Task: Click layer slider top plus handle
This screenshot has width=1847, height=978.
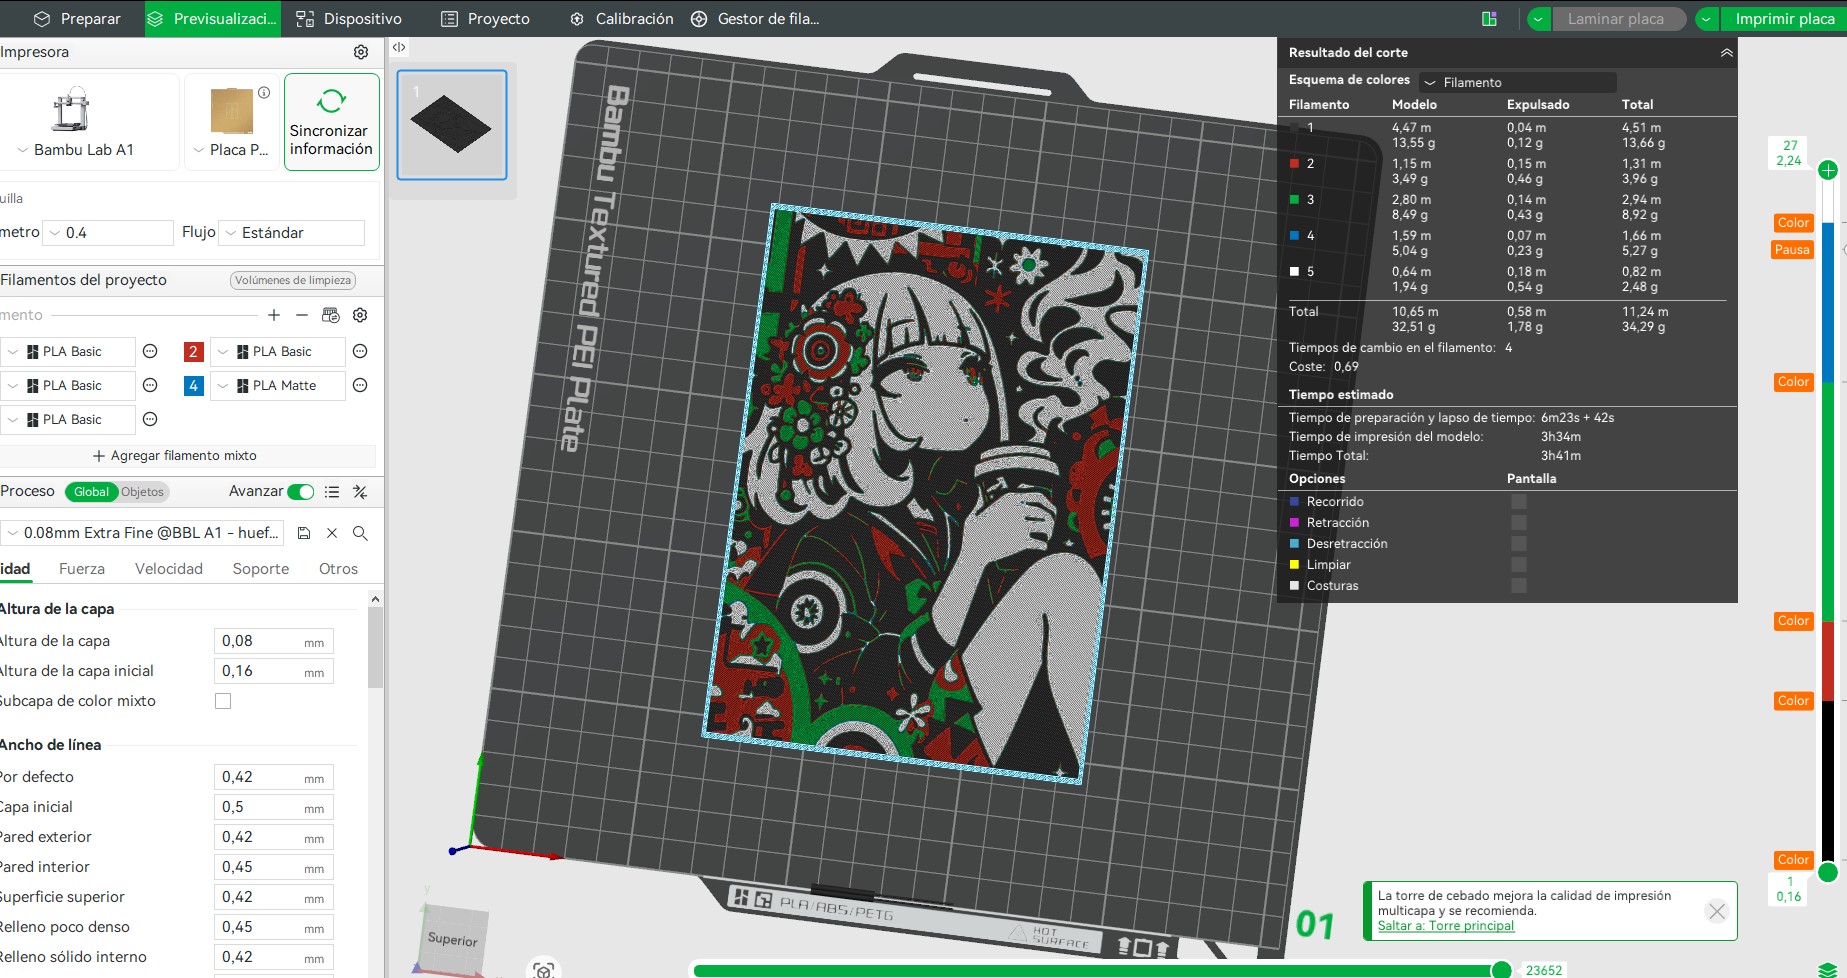Action: [1828, 170]
